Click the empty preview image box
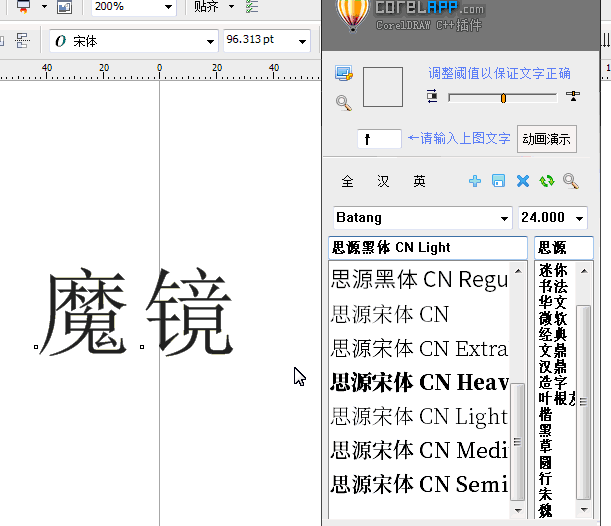This screenshot has height=526, width=611. point(383,87)
